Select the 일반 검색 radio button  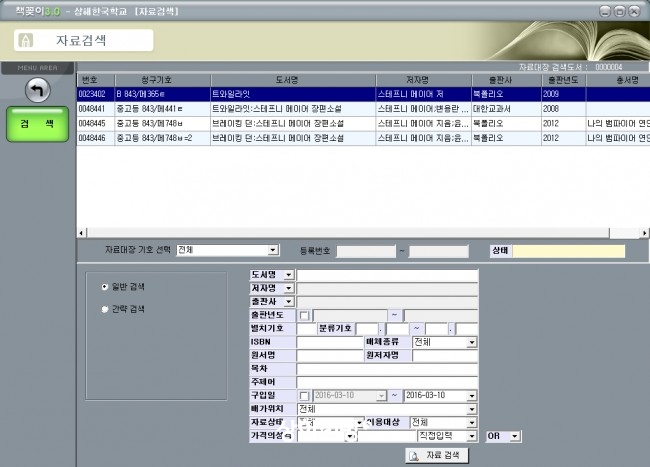tap(105, 287)
